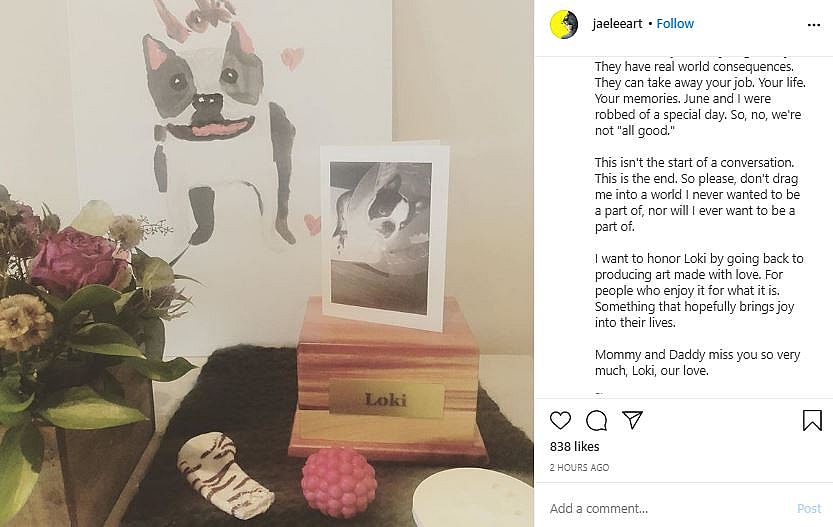Submit comment with the Post button
The height and width of the screenshot is (527, 833).
pyautogui.click(x=809, y=508)
